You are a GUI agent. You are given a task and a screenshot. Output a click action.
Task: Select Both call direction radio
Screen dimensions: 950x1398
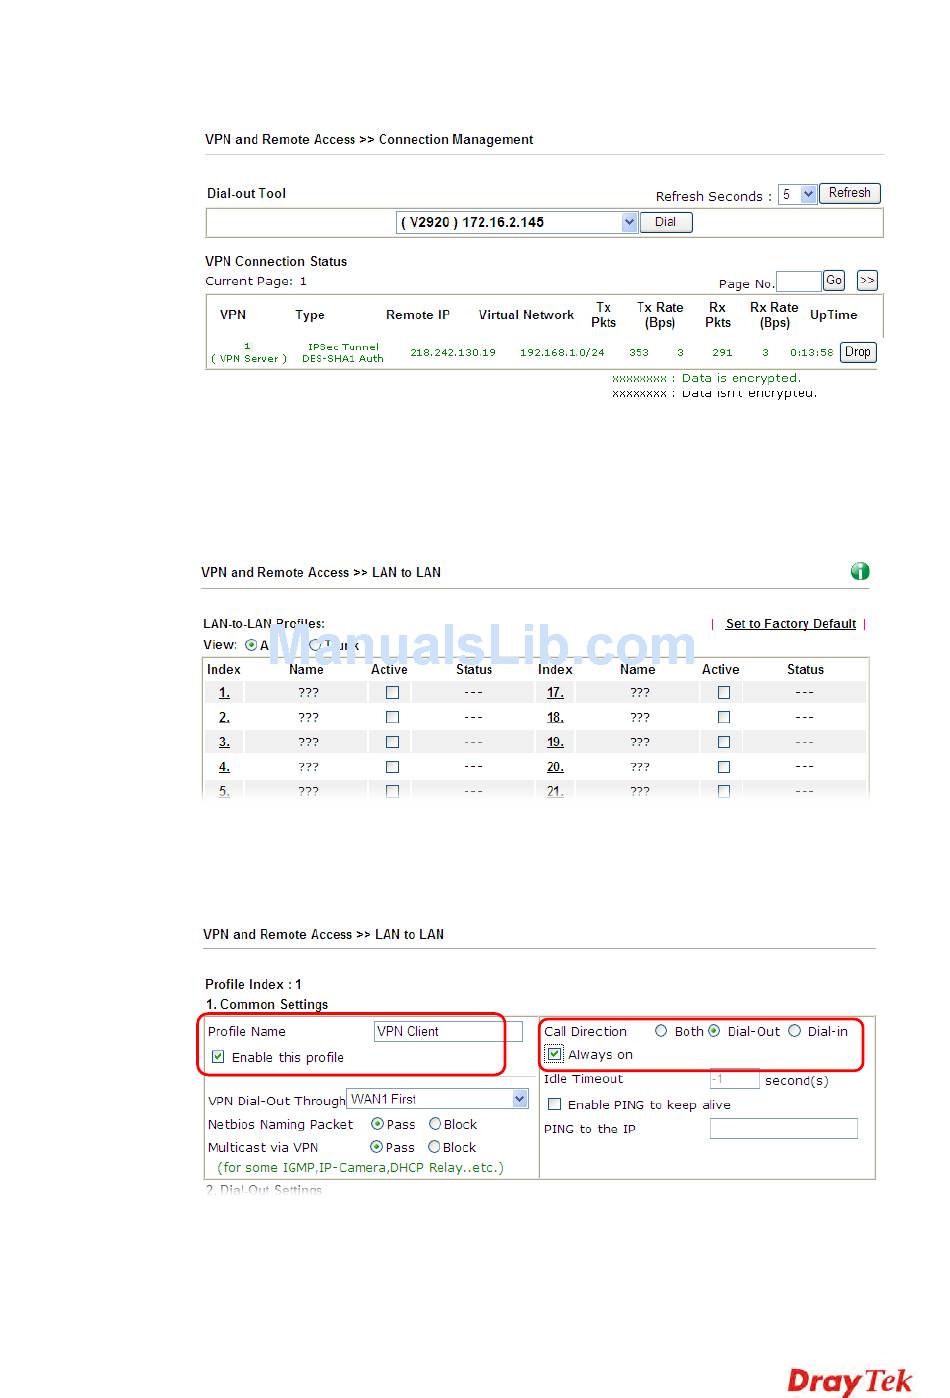(x=661, y=1031)
